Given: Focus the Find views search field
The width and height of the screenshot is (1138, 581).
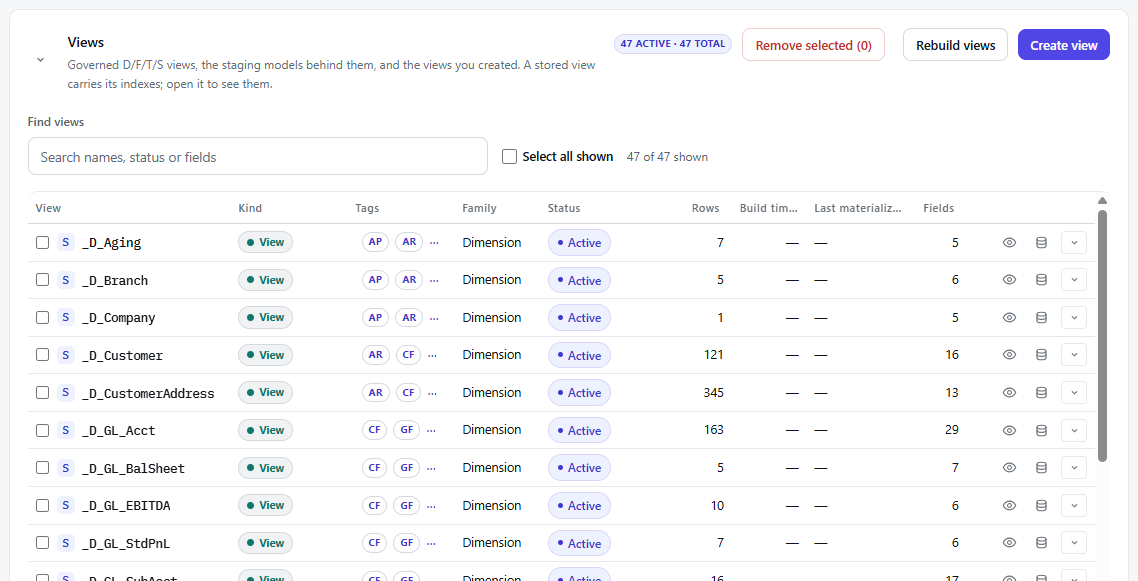Looking at the screenshot, I should [258, 157].
